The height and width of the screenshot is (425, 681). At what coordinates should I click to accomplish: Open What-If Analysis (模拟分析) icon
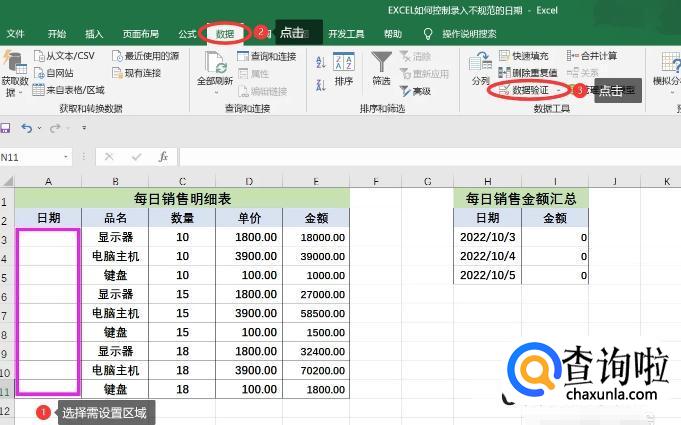tap(670, 62)
